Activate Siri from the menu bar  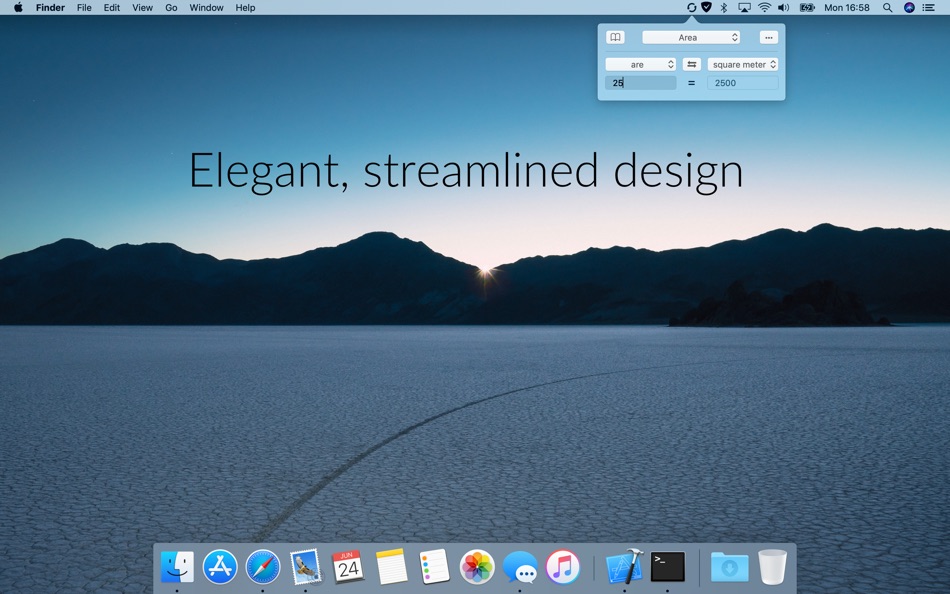tap(909, 8)
